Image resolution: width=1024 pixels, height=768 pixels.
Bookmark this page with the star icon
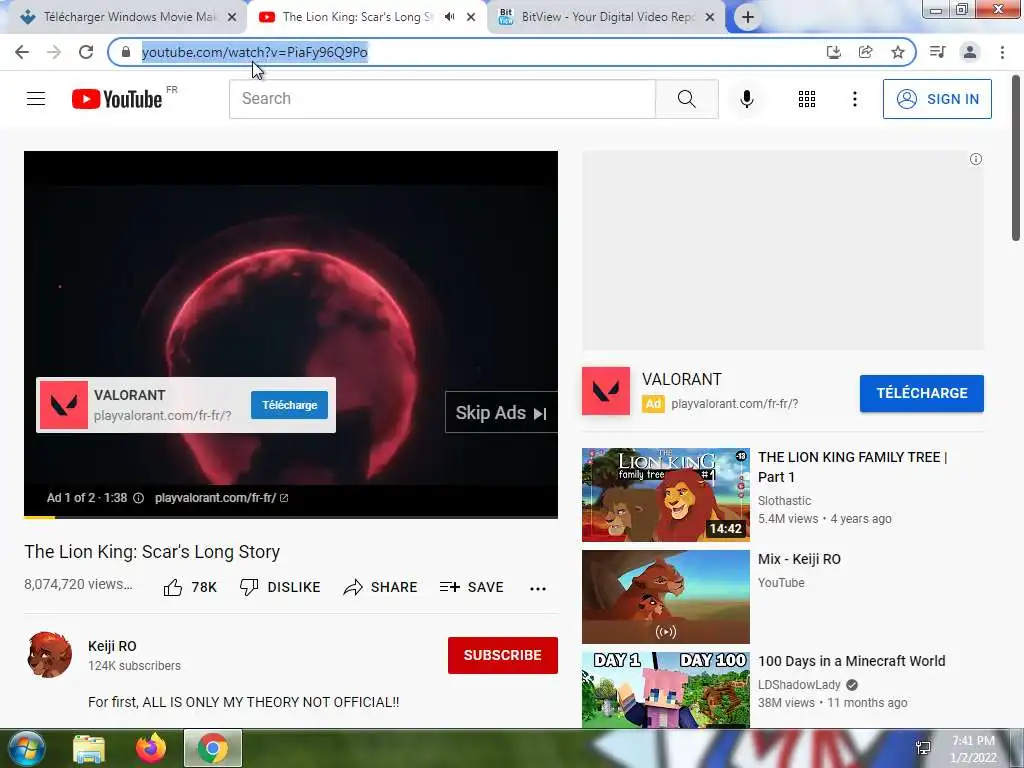pos(898,52)
